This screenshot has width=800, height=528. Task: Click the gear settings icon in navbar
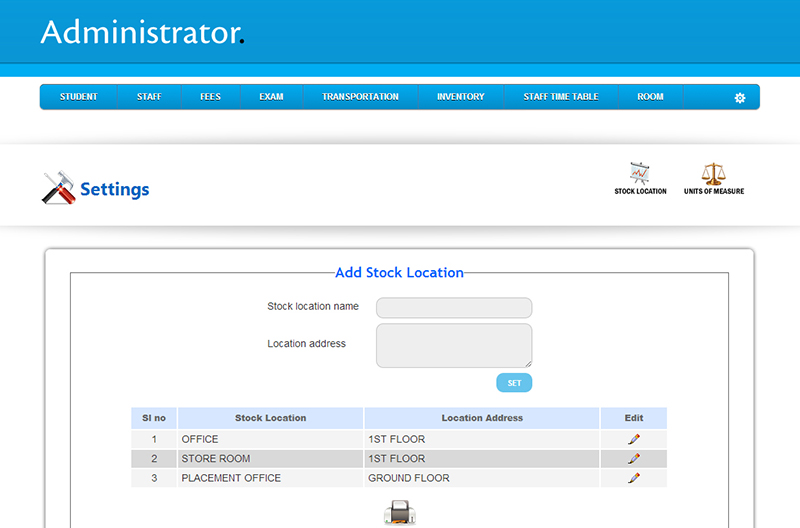[x=740, y=98]
